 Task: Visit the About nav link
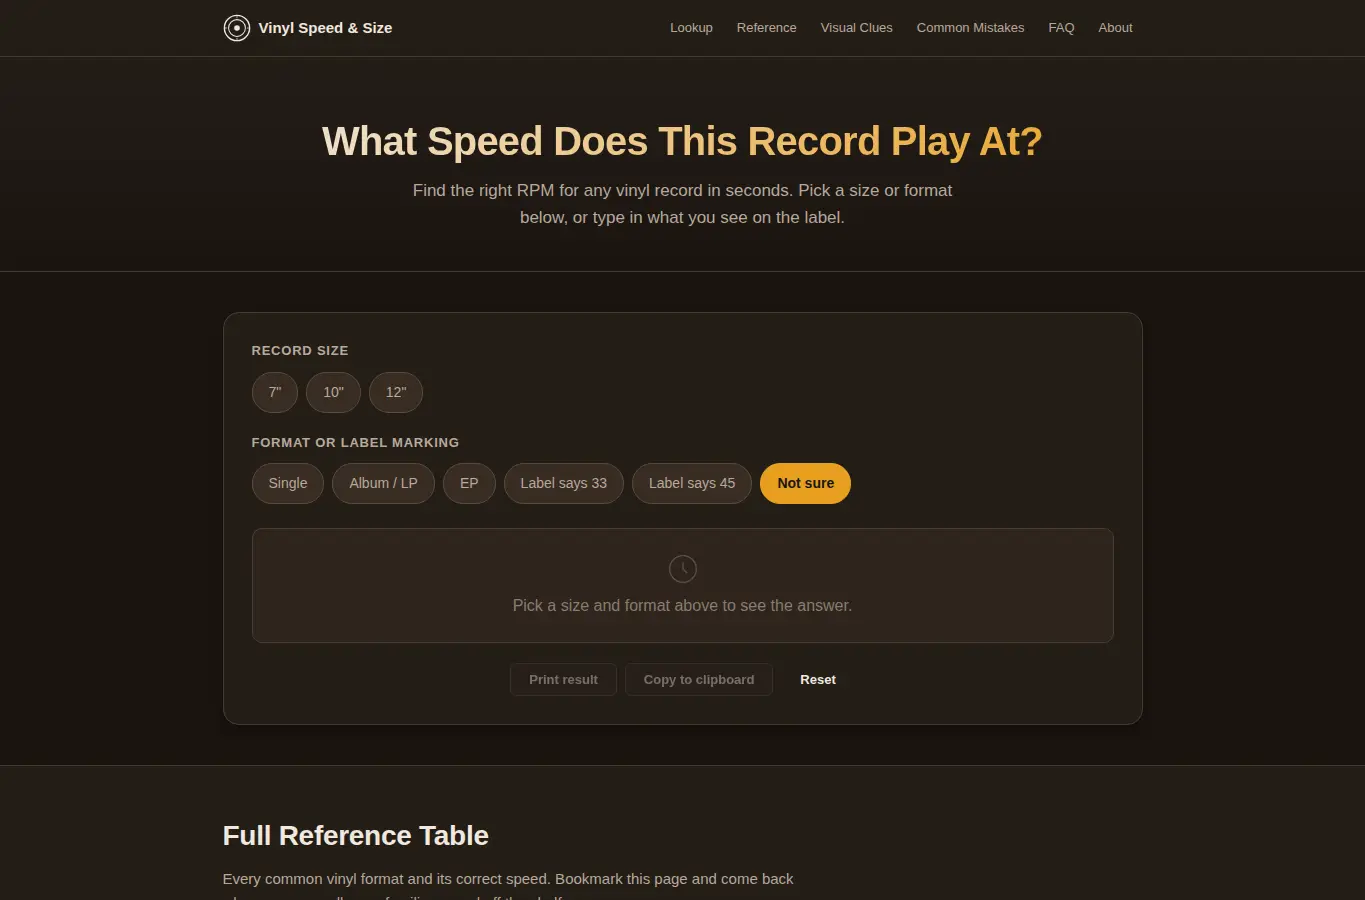coord(1115,28)
